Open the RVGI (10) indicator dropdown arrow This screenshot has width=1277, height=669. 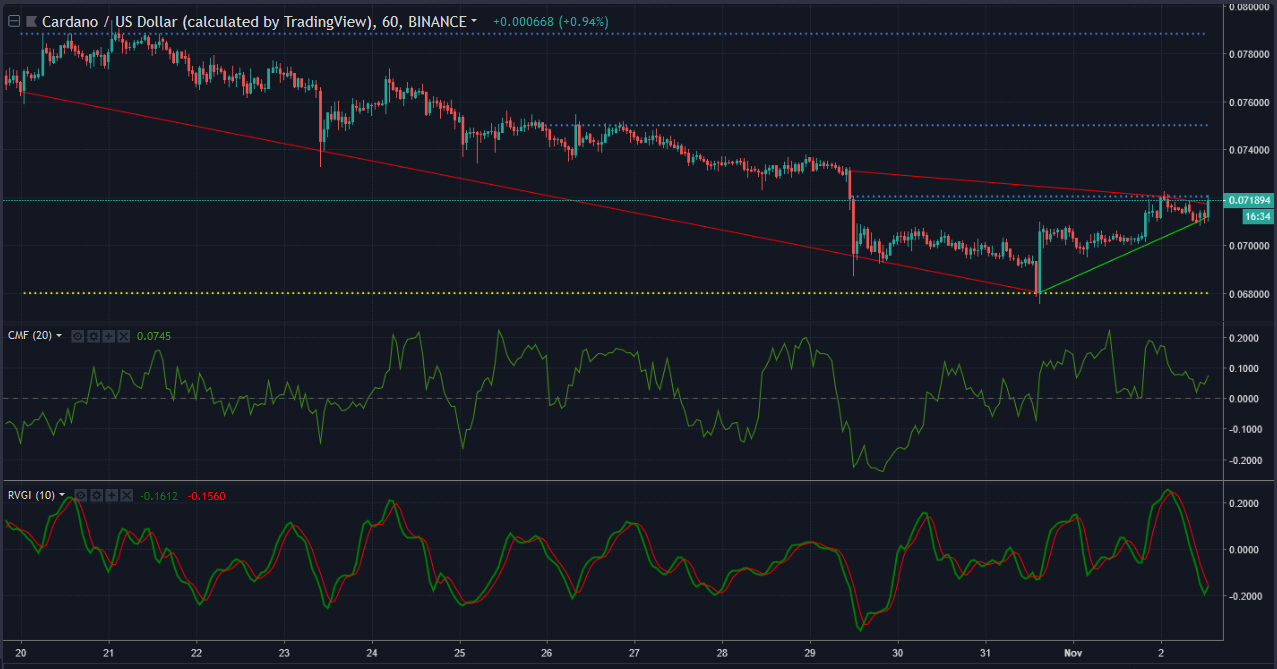click(x=62, y=495)
